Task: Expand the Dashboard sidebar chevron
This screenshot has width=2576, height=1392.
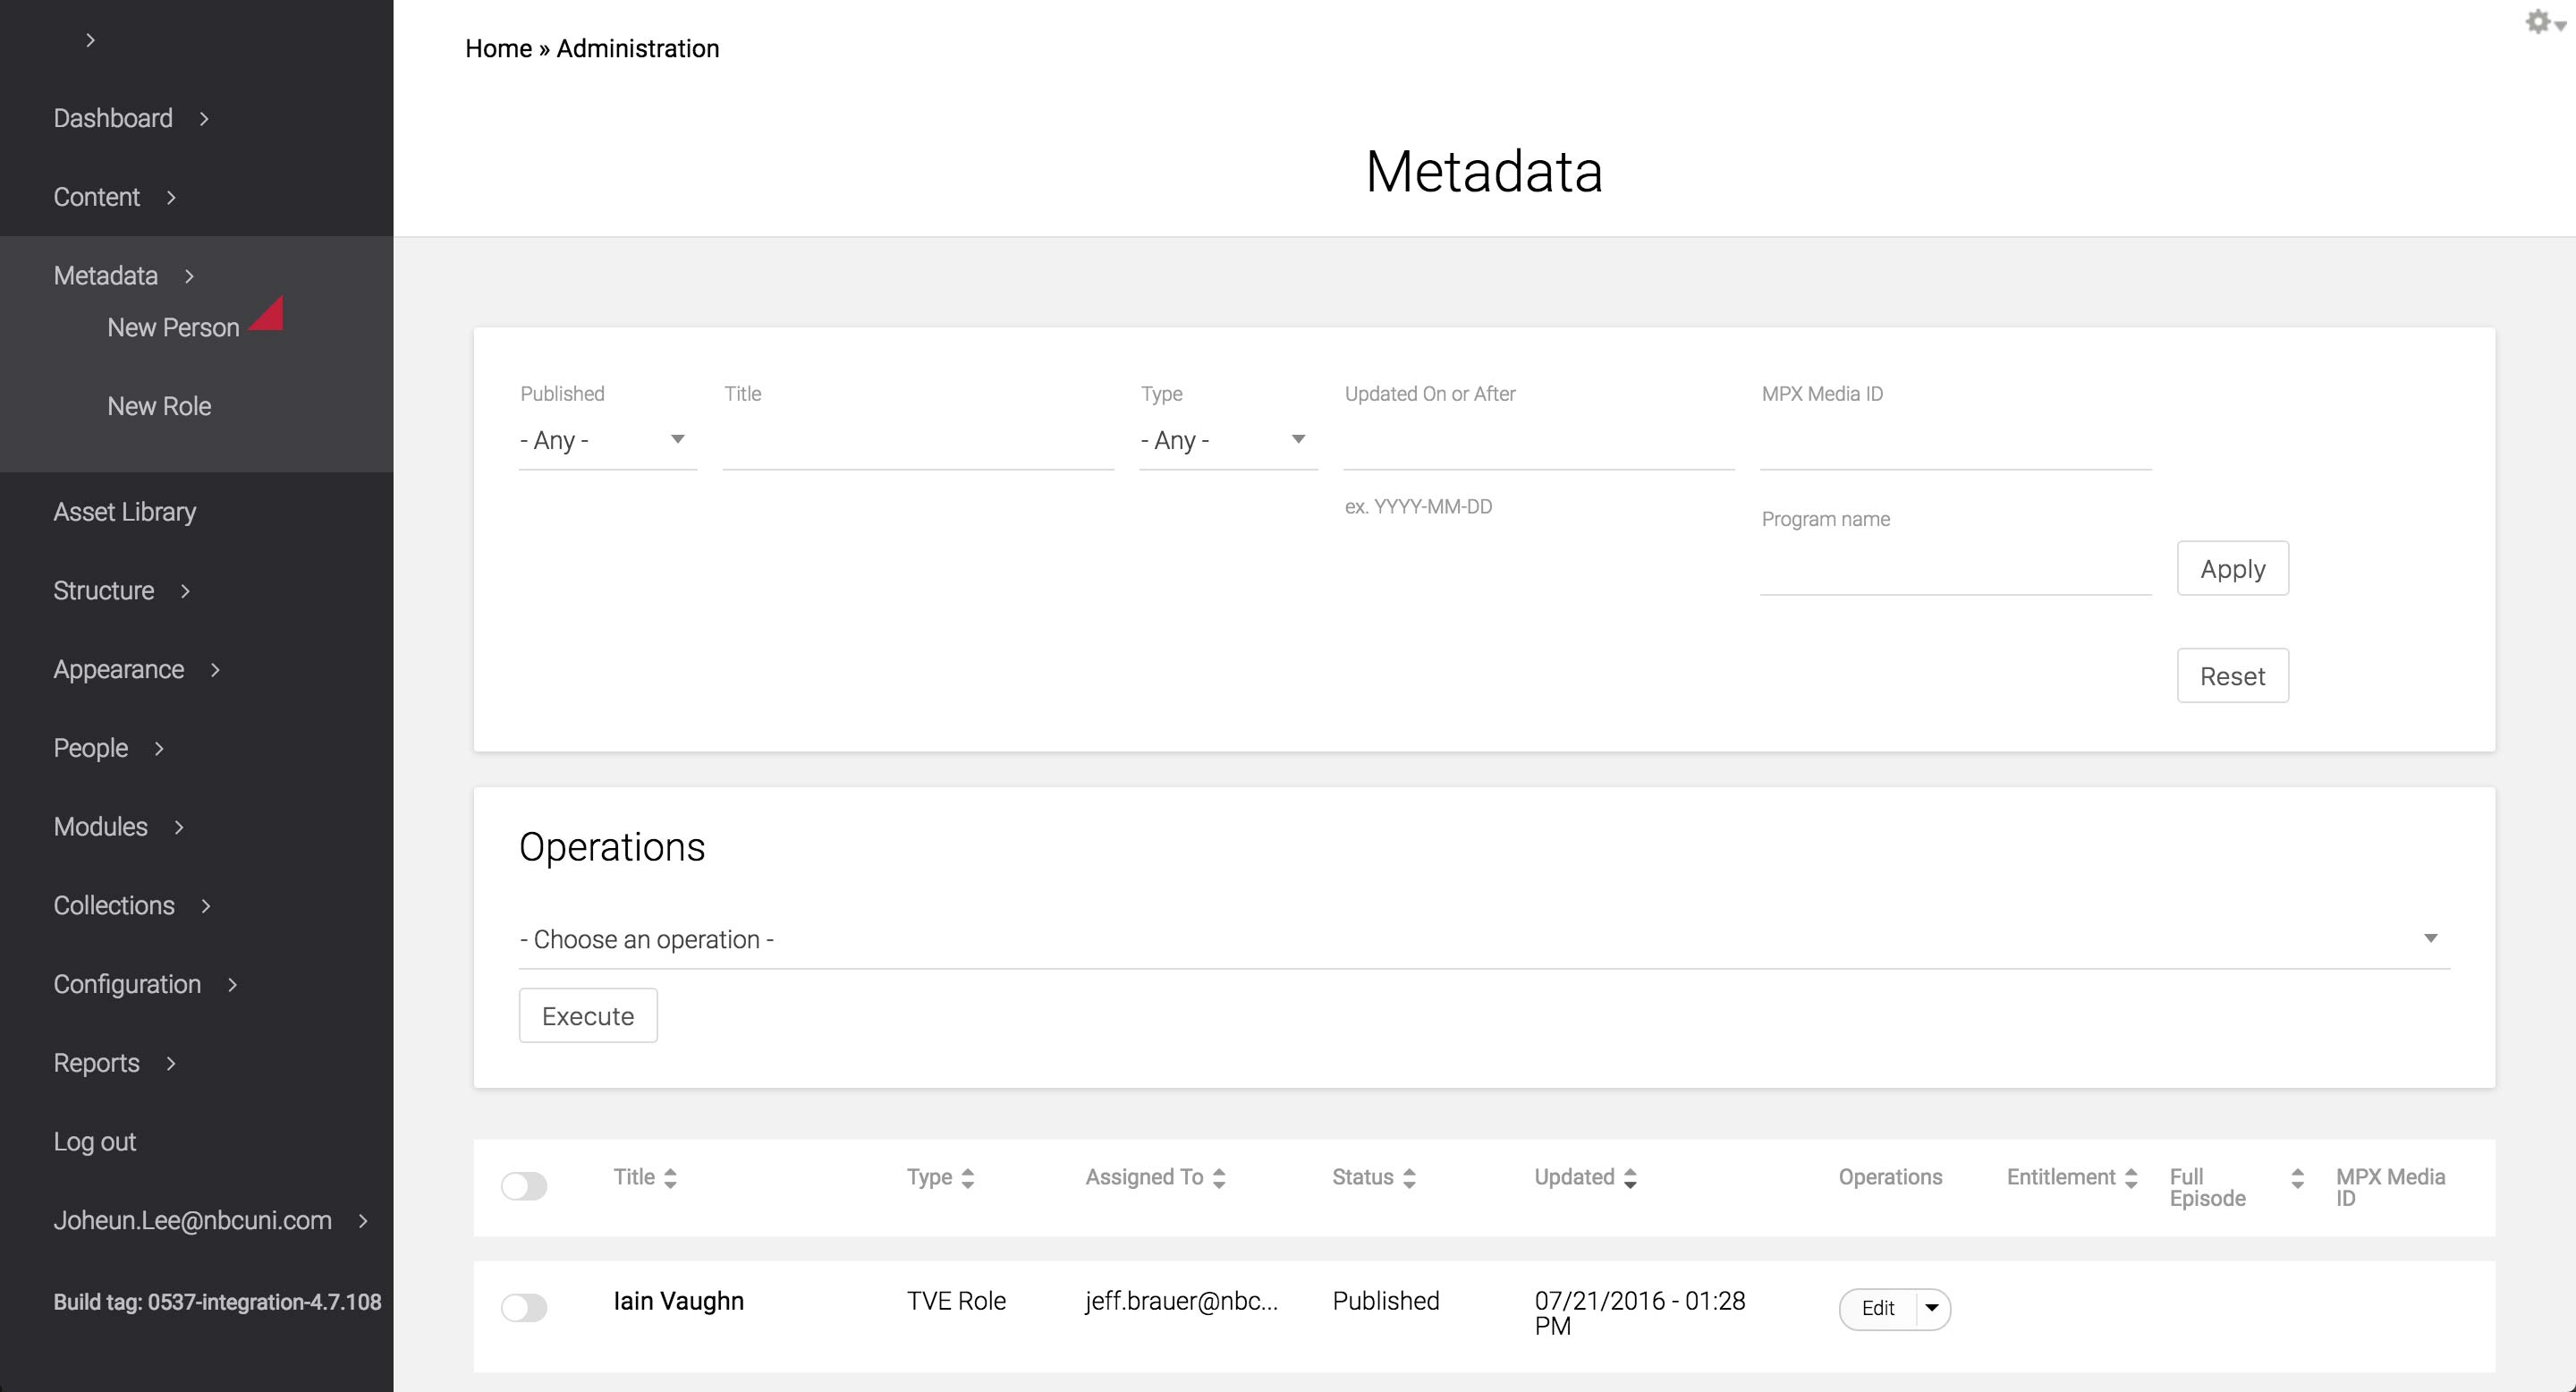Action: pyautogui.click(x=204, y=119)
